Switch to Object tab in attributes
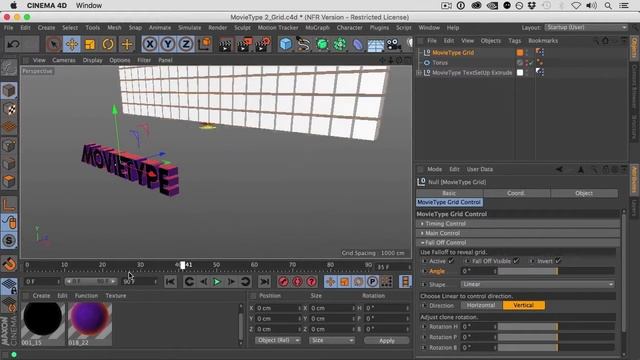 (x=584, y=193)
